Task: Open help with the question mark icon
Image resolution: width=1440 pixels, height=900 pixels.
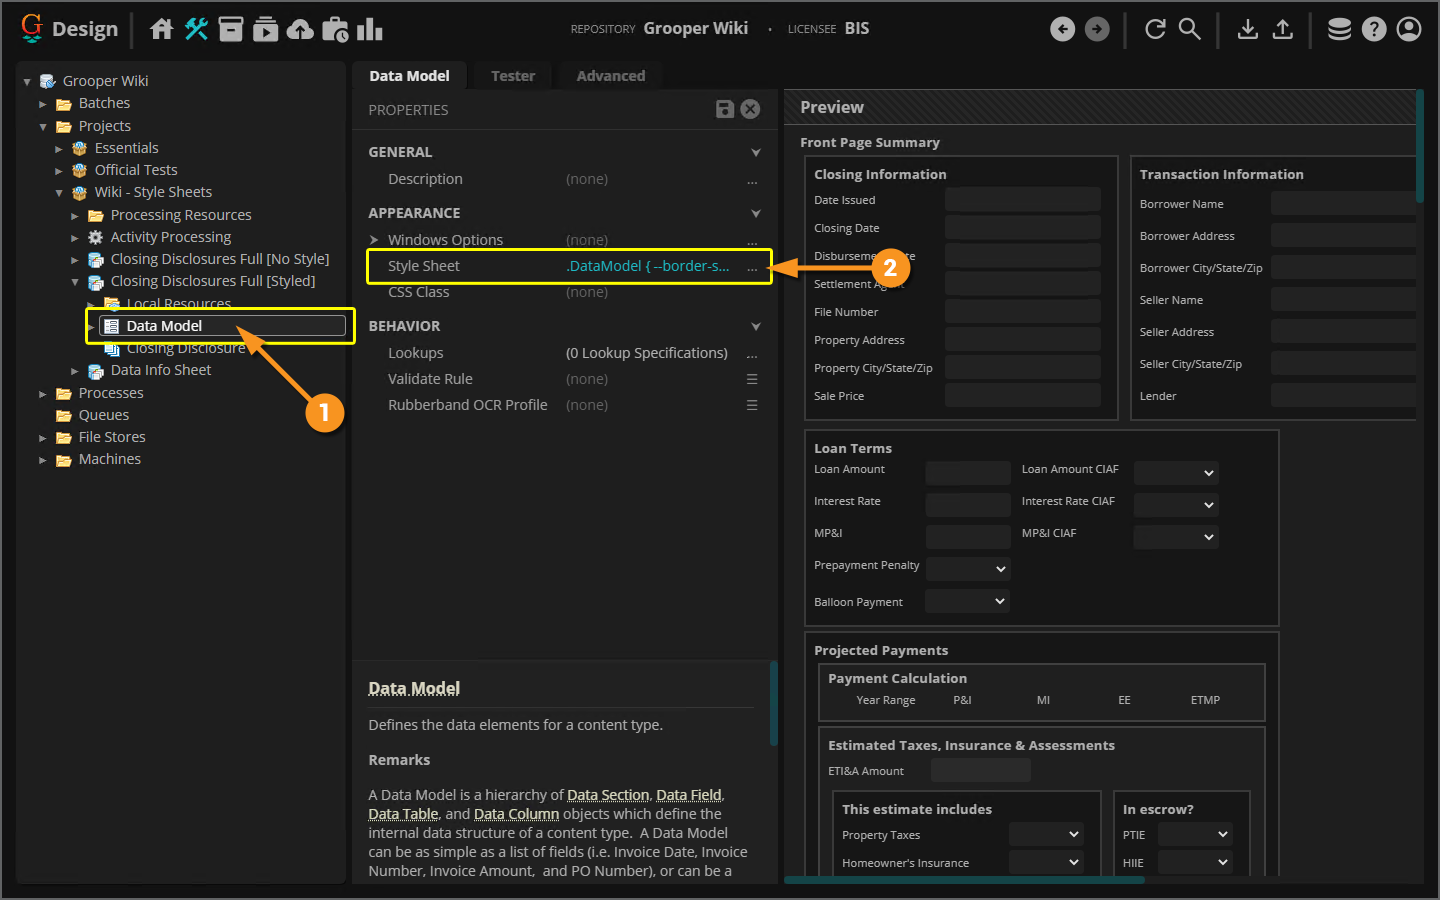Action: [x=1374, y=29]
